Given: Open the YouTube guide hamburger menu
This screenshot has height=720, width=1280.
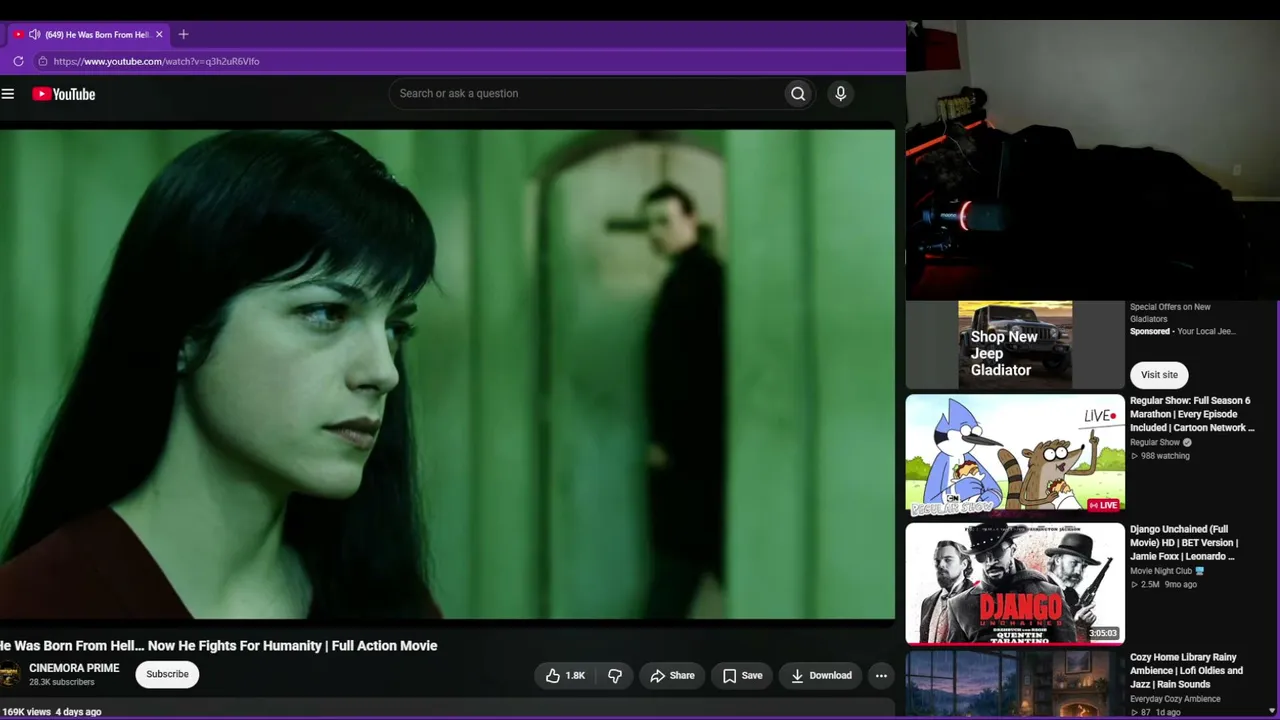Looking at the screenshot, I should pos(8,94).
